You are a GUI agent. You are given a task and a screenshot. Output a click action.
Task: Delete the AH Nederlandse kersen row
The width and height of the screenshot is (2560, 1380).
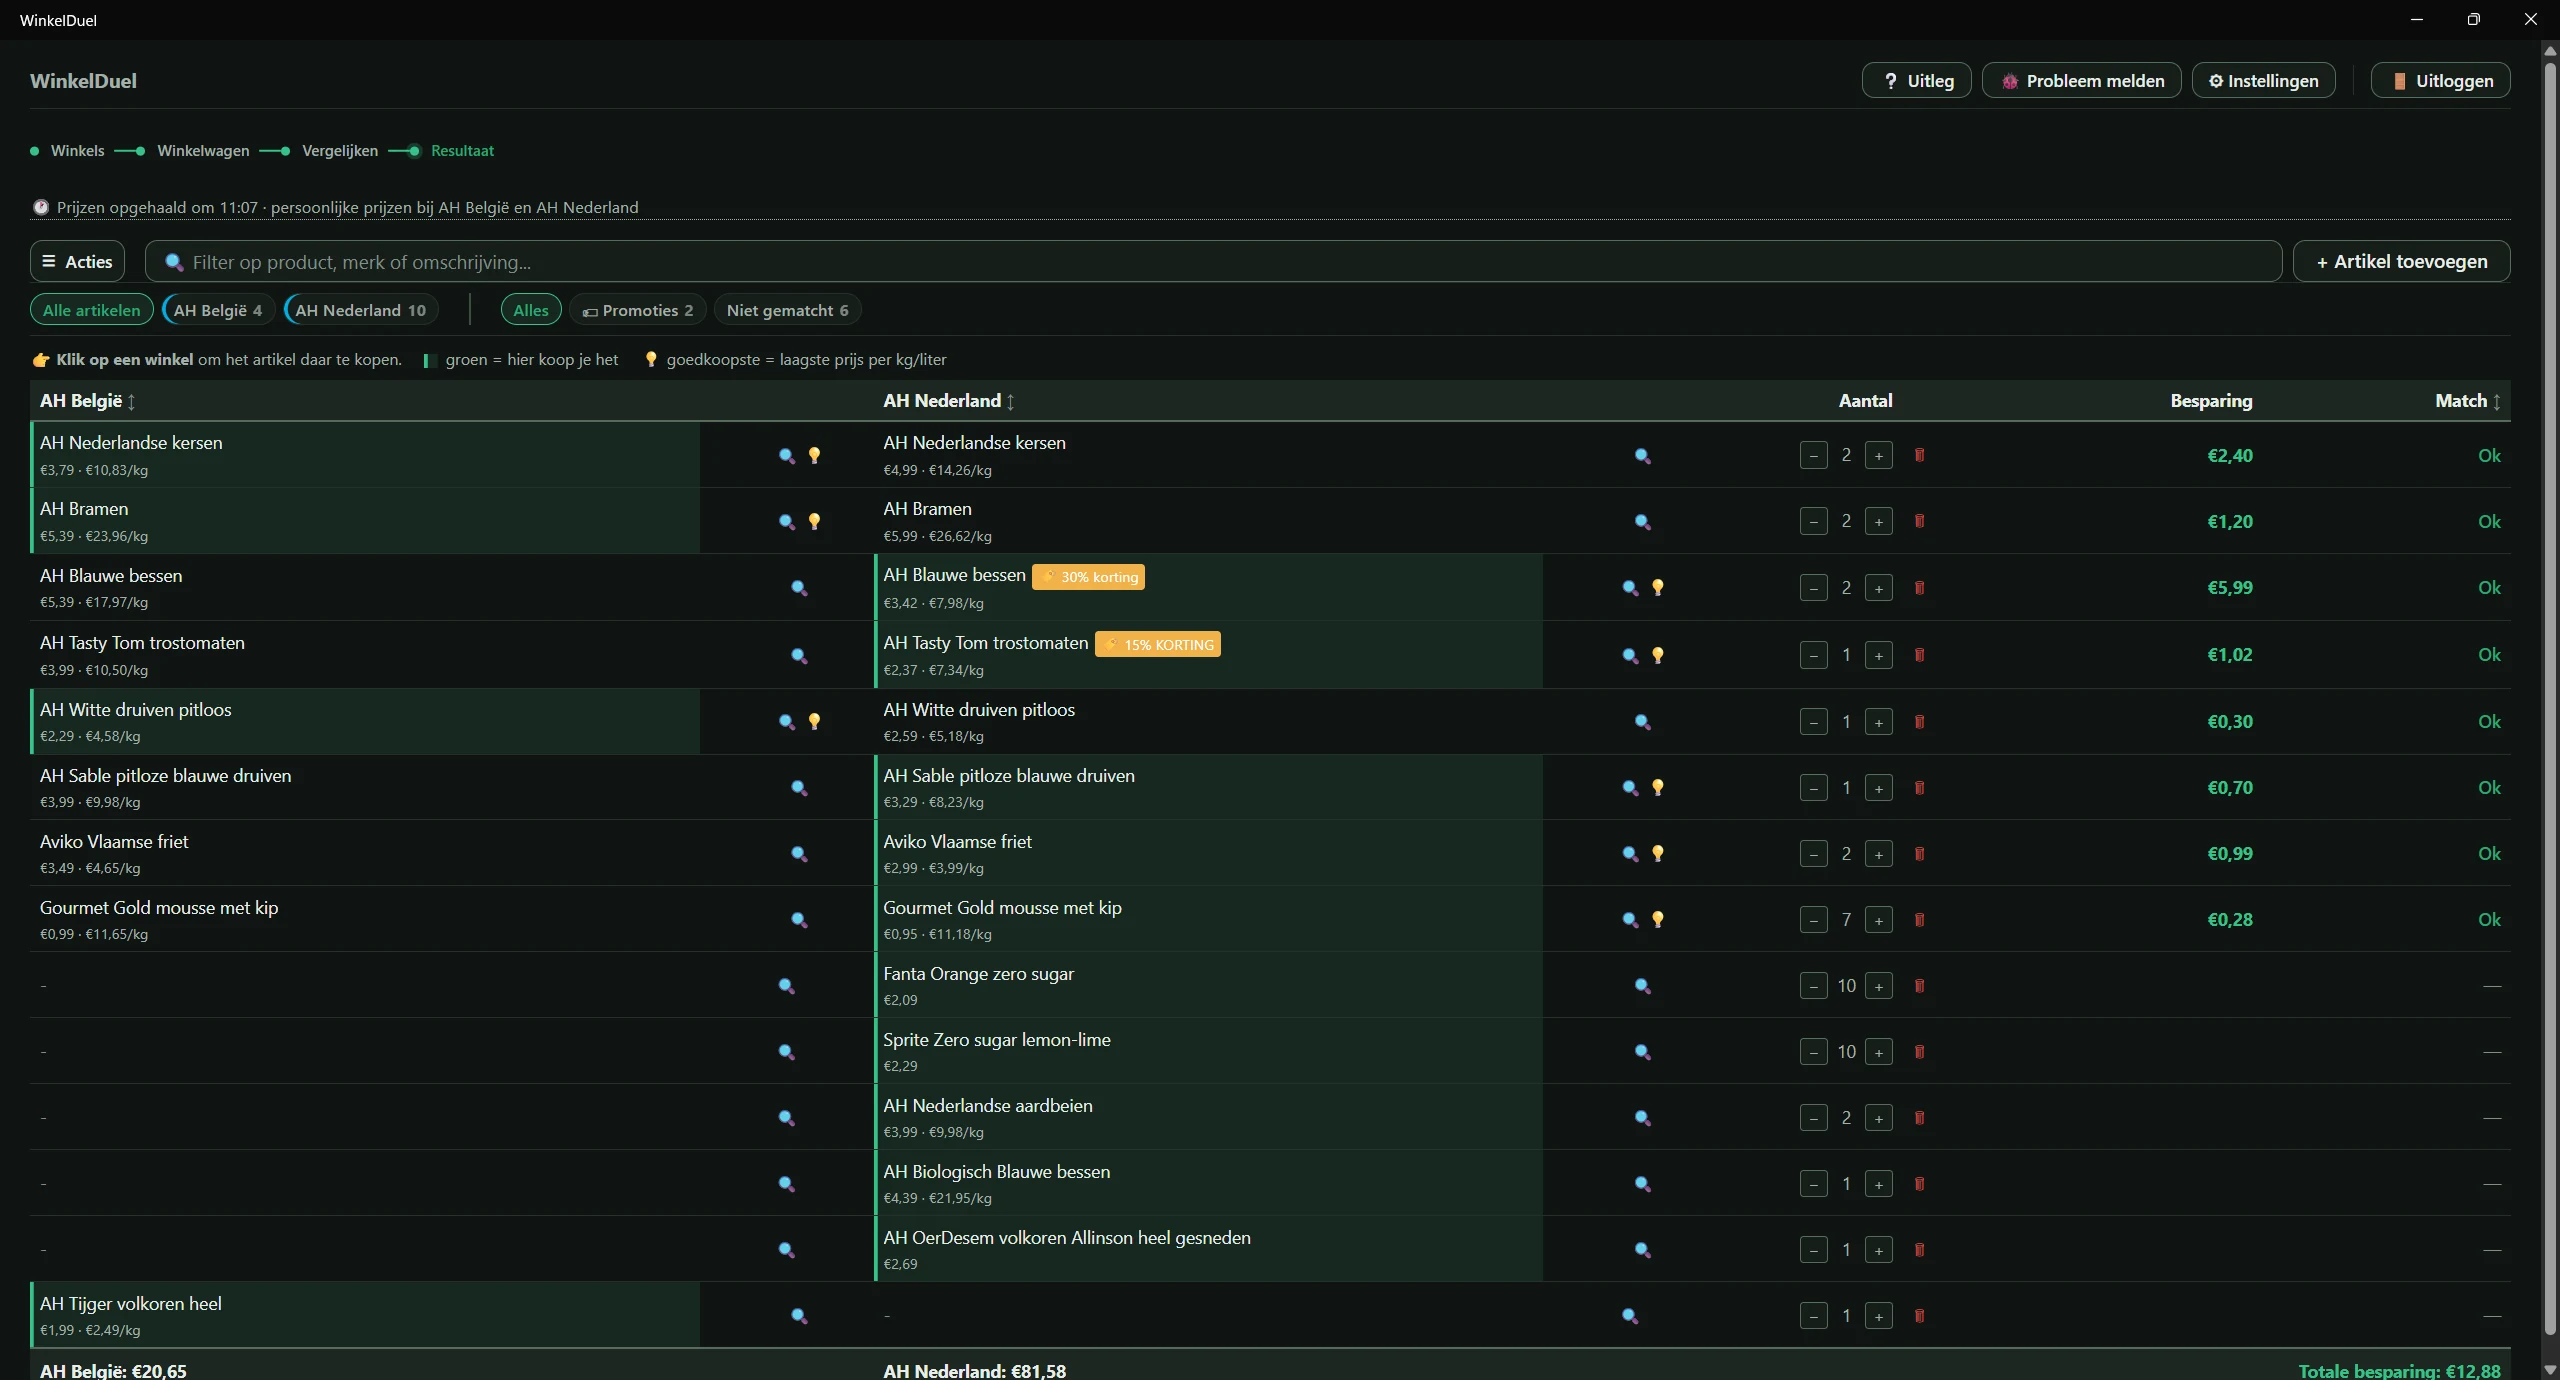(x=1919, y=455)
